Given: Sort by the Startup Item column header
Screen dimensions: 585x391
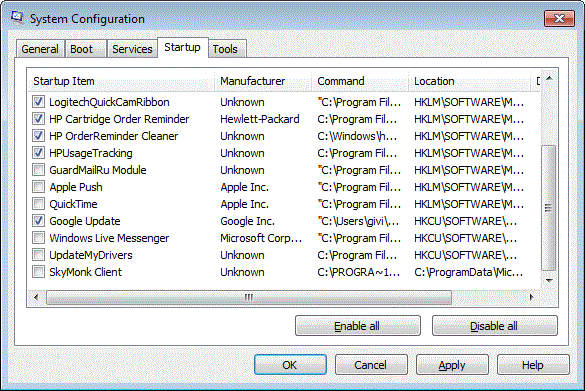Looking at the screenshot, I should click(121, 81).
